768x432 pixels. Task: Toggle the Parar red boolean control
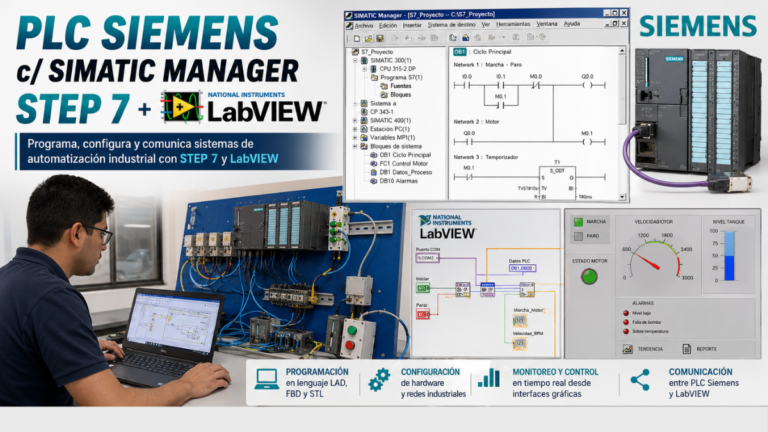click(x=423, y=314)
